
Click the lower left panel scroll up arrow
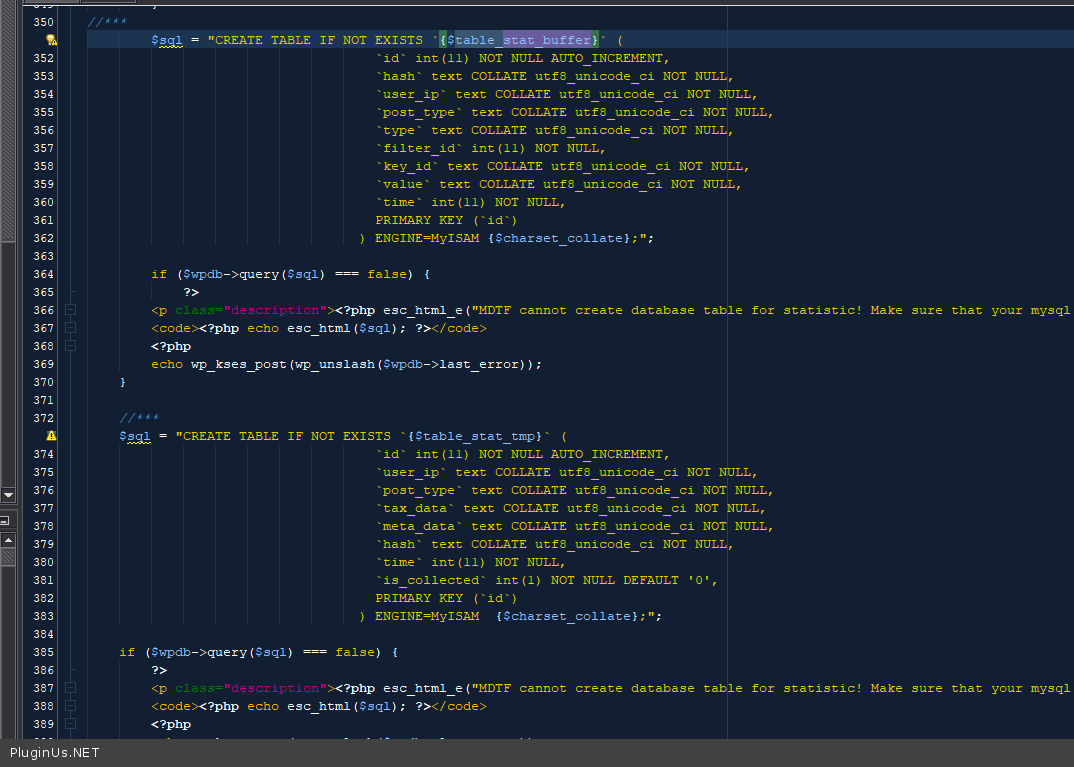(8, 540)
